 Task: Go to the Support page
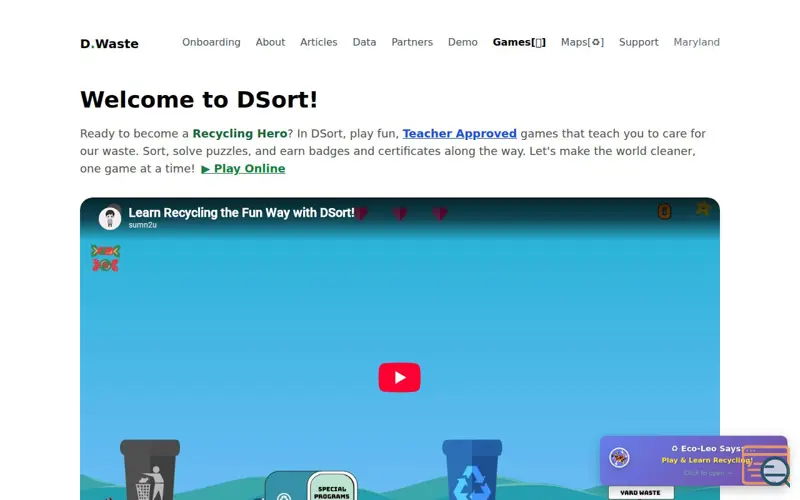coord(638,42)
